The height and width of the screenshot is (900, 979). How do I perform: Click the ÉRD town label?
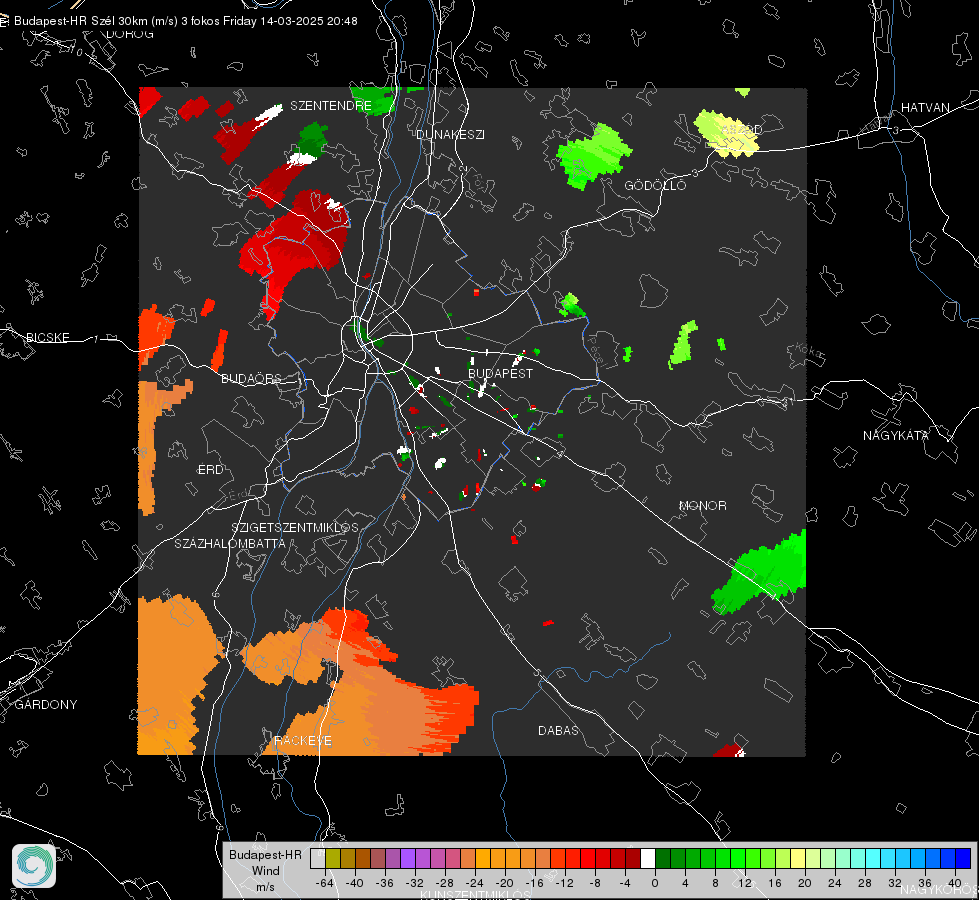click(x=210, y=470)
